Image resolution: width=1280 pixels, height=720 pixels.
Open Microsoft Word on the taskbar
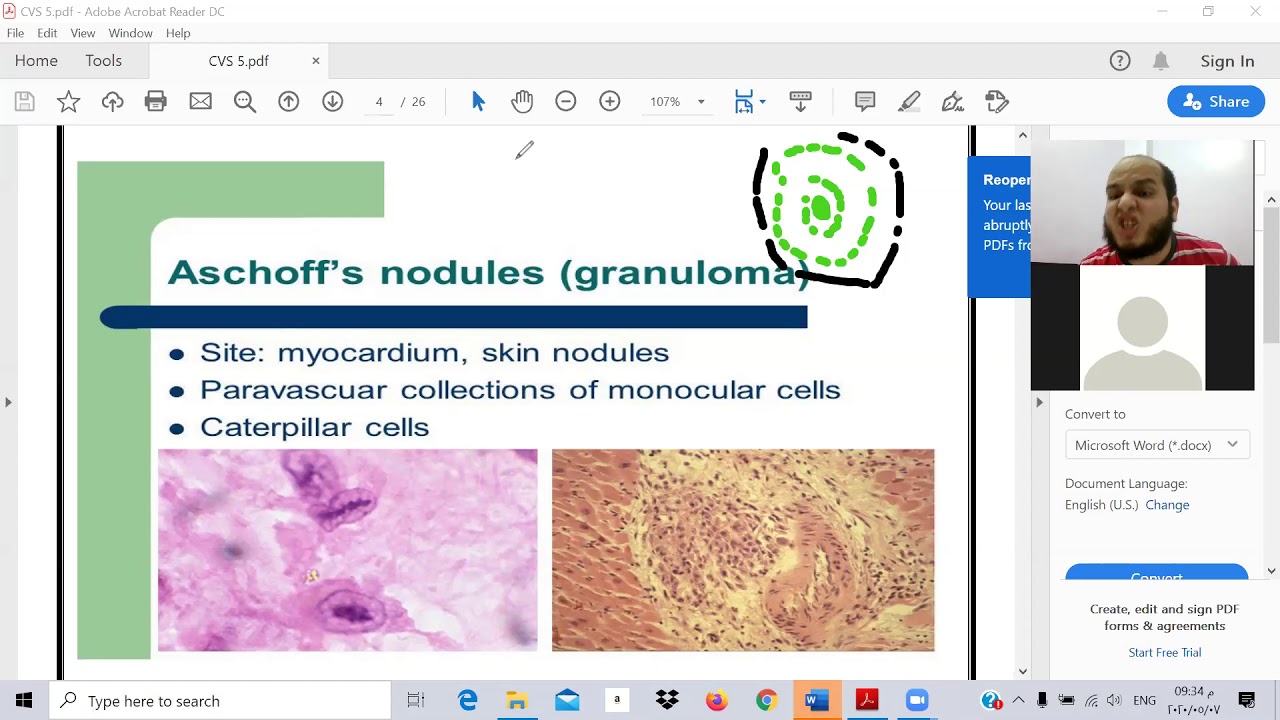pyautogui.click(x=817, y=700)
